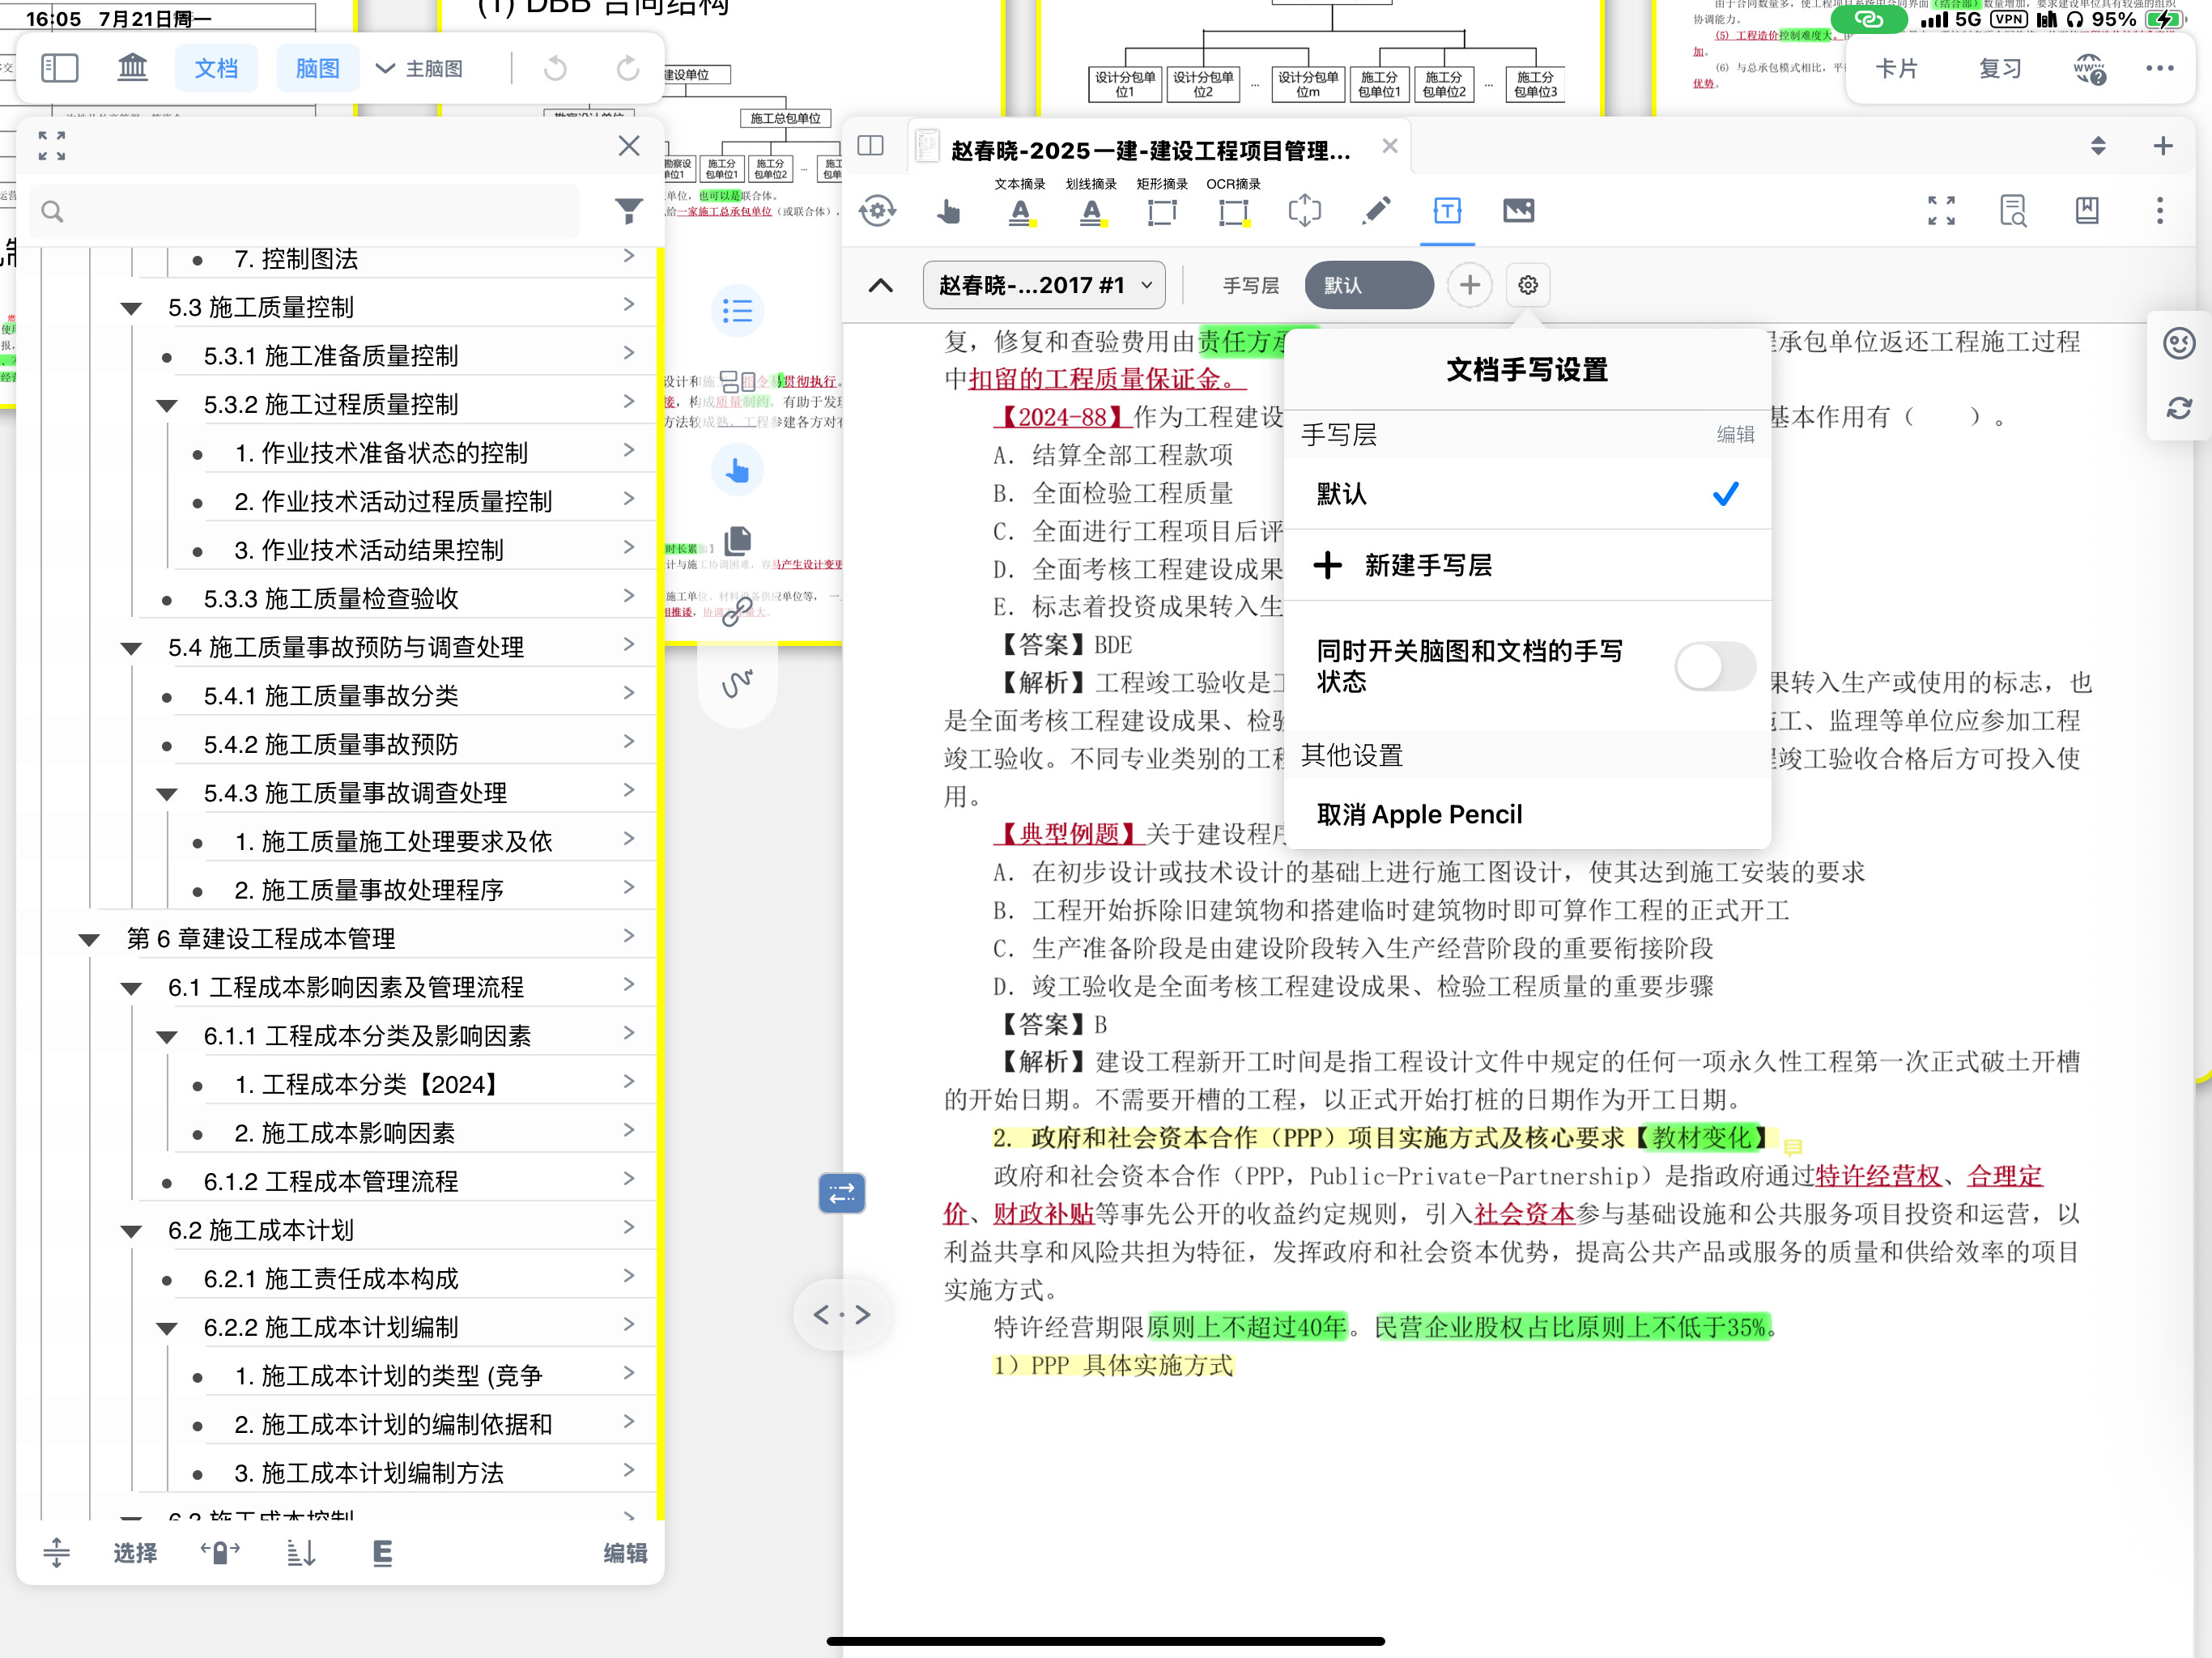Switch to the 复习 tab
Screen dimensions: 2212x1658
pyautogui.click(x=2000, y=69)
